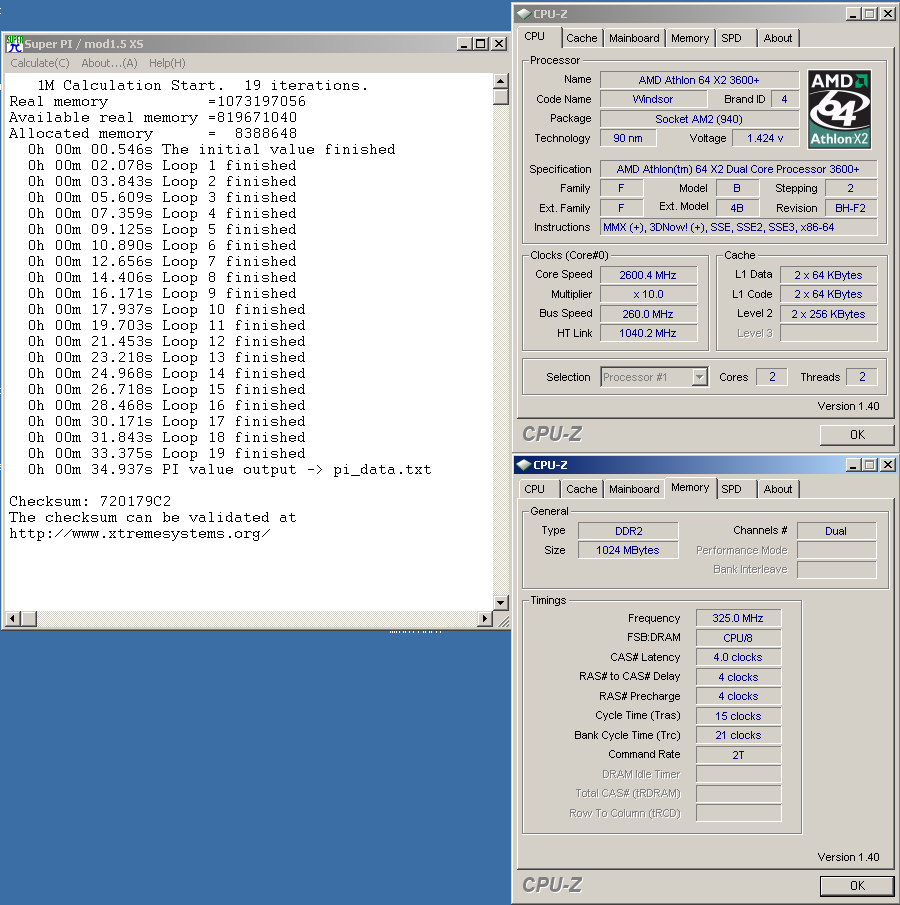Click the HT Link value 1040.2 MHz
The width and height of the screenshot is (900, 905).
point(648,333)
